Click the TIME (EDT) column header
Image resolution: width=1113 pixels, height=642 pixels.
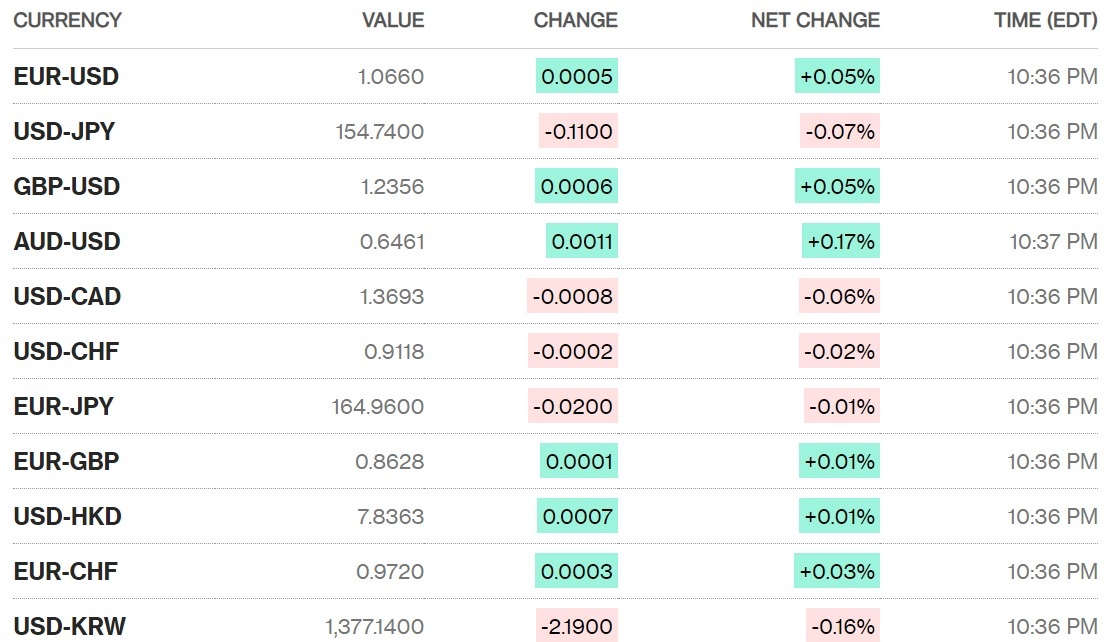(x=1045, y=20)
